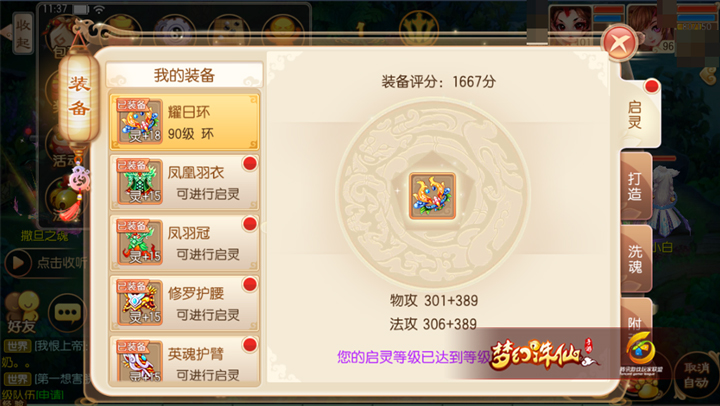The image size is (720, 406).
Task: Click the 我的装备 header
Action: [x=185, y=75]
